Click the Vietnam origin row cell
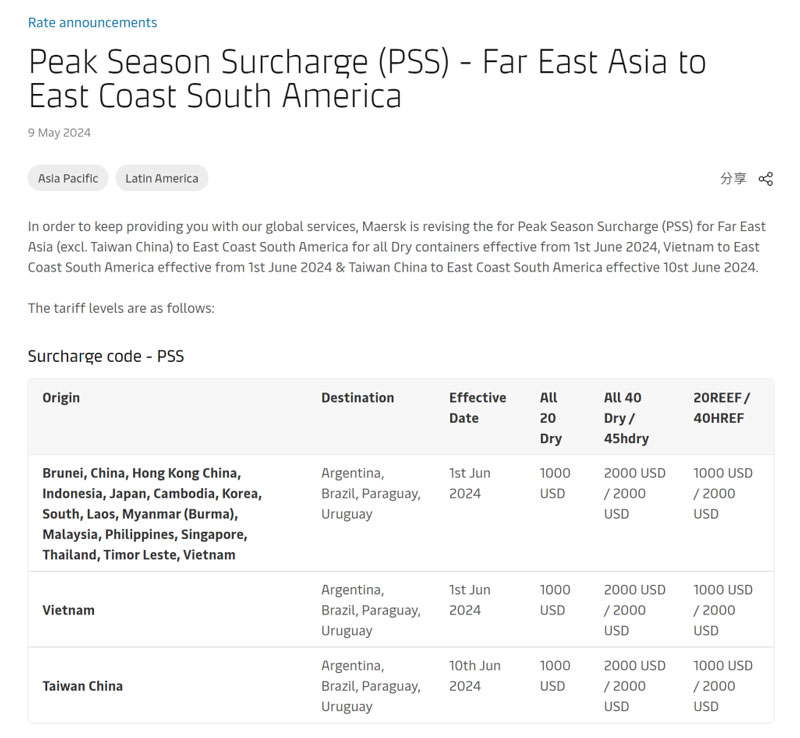The image size is (800, 738). pos(68,610)
